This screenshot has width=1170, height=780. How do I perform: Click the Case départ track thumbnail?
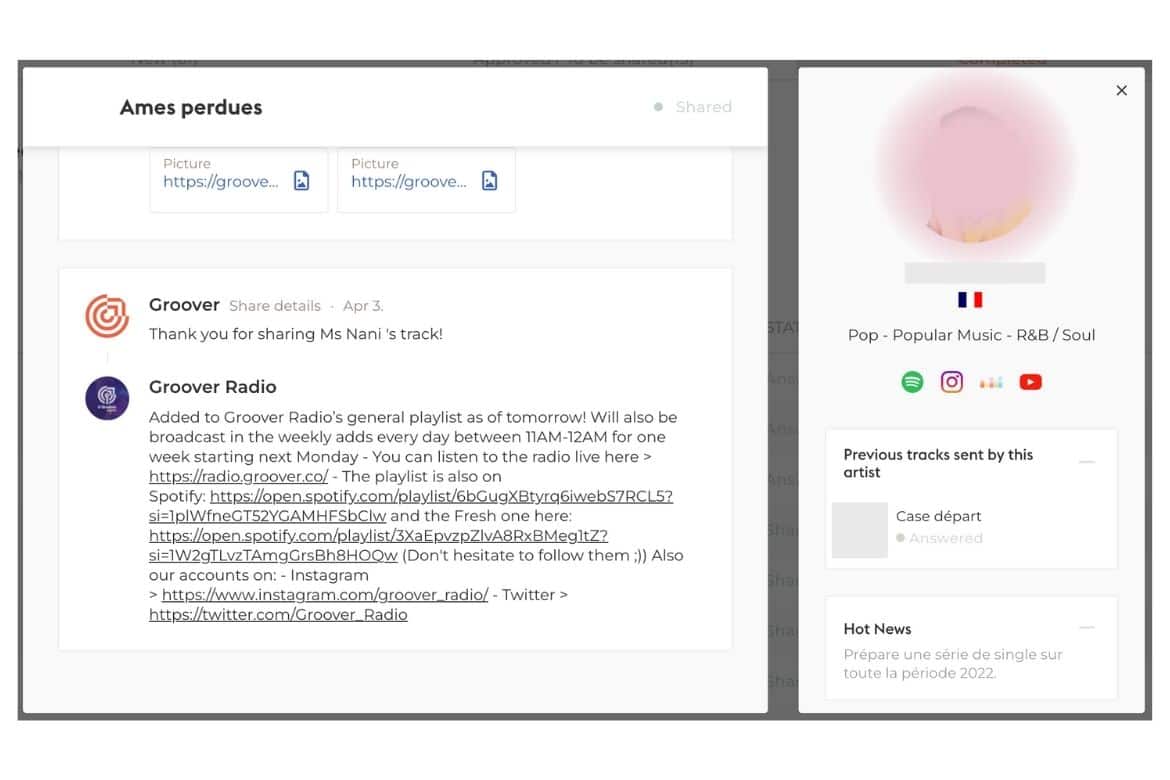coord(860,530)
